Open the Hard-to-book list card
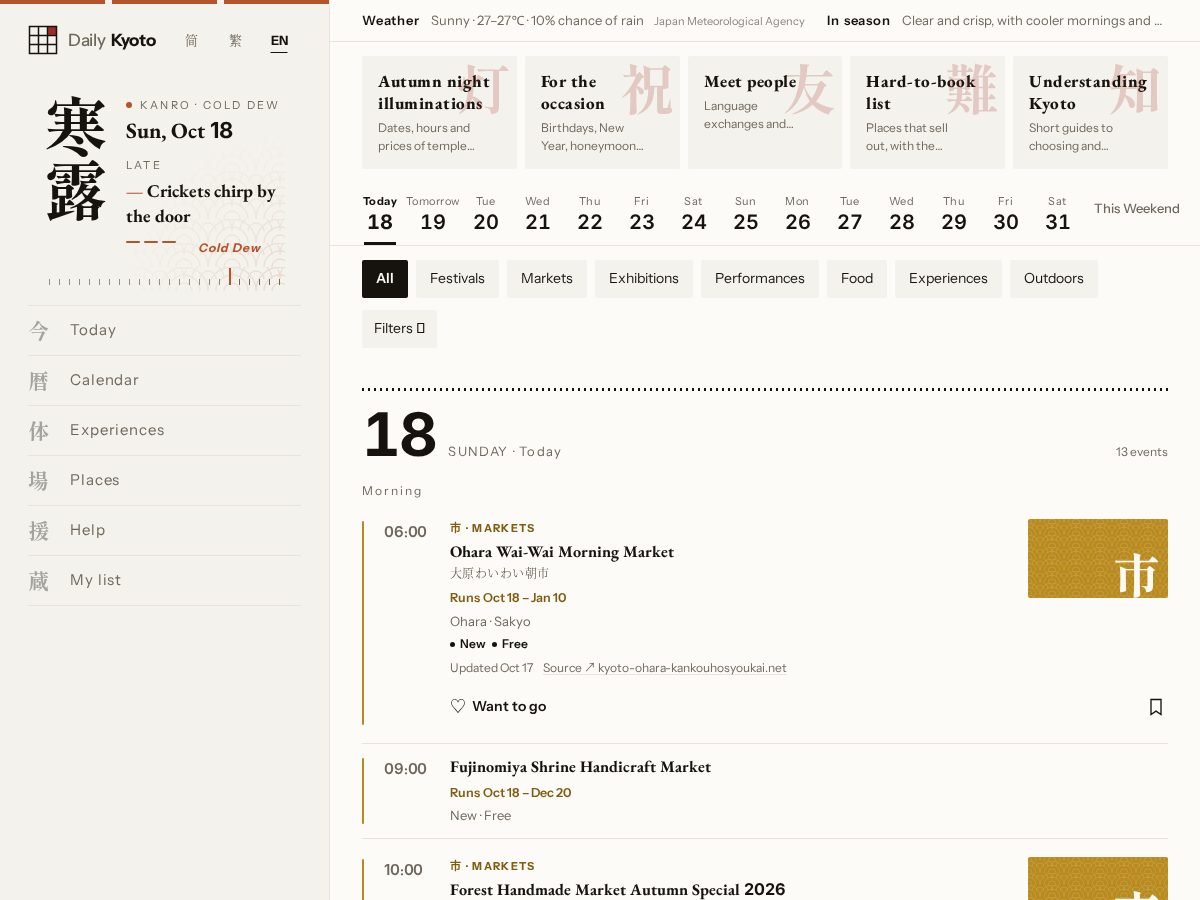1200x900 pixels. tap(927, 112)
